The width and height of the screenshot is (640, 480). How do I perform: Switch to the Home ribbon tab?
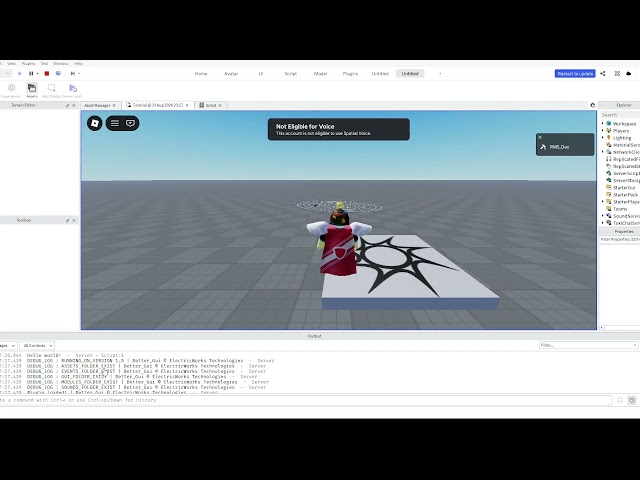click(x=201, y=73)
